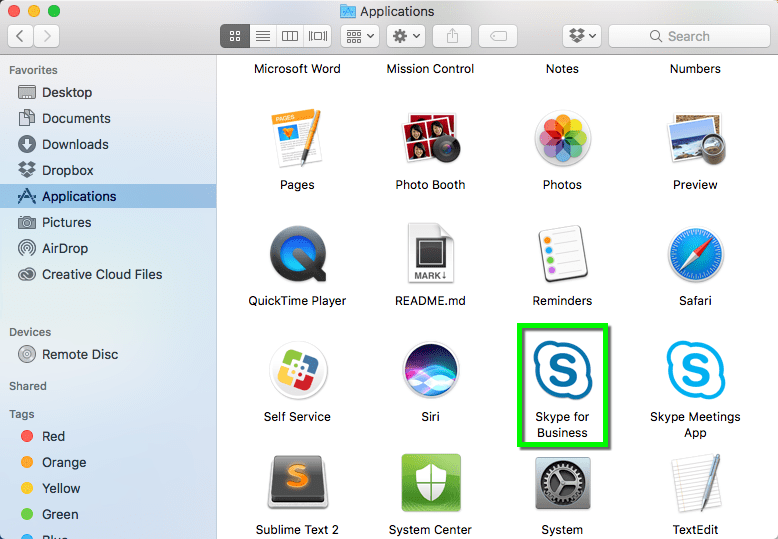Click the Notes label

pos(562,68)
